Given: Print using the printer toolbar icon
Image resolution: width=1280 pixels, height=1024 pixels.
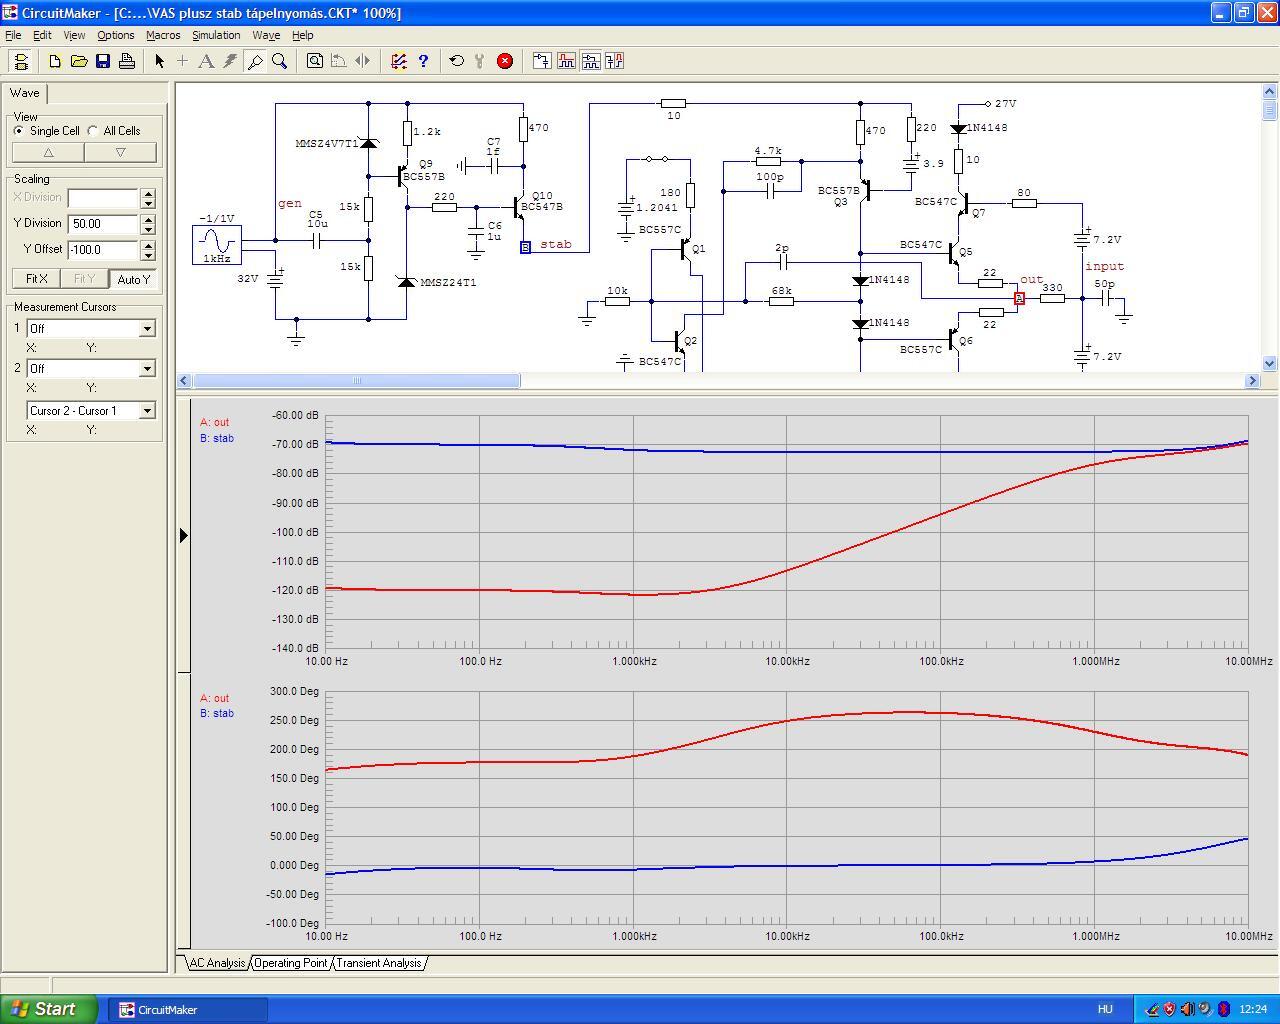Looking at the screenshot, I should [x=127, y=61].
